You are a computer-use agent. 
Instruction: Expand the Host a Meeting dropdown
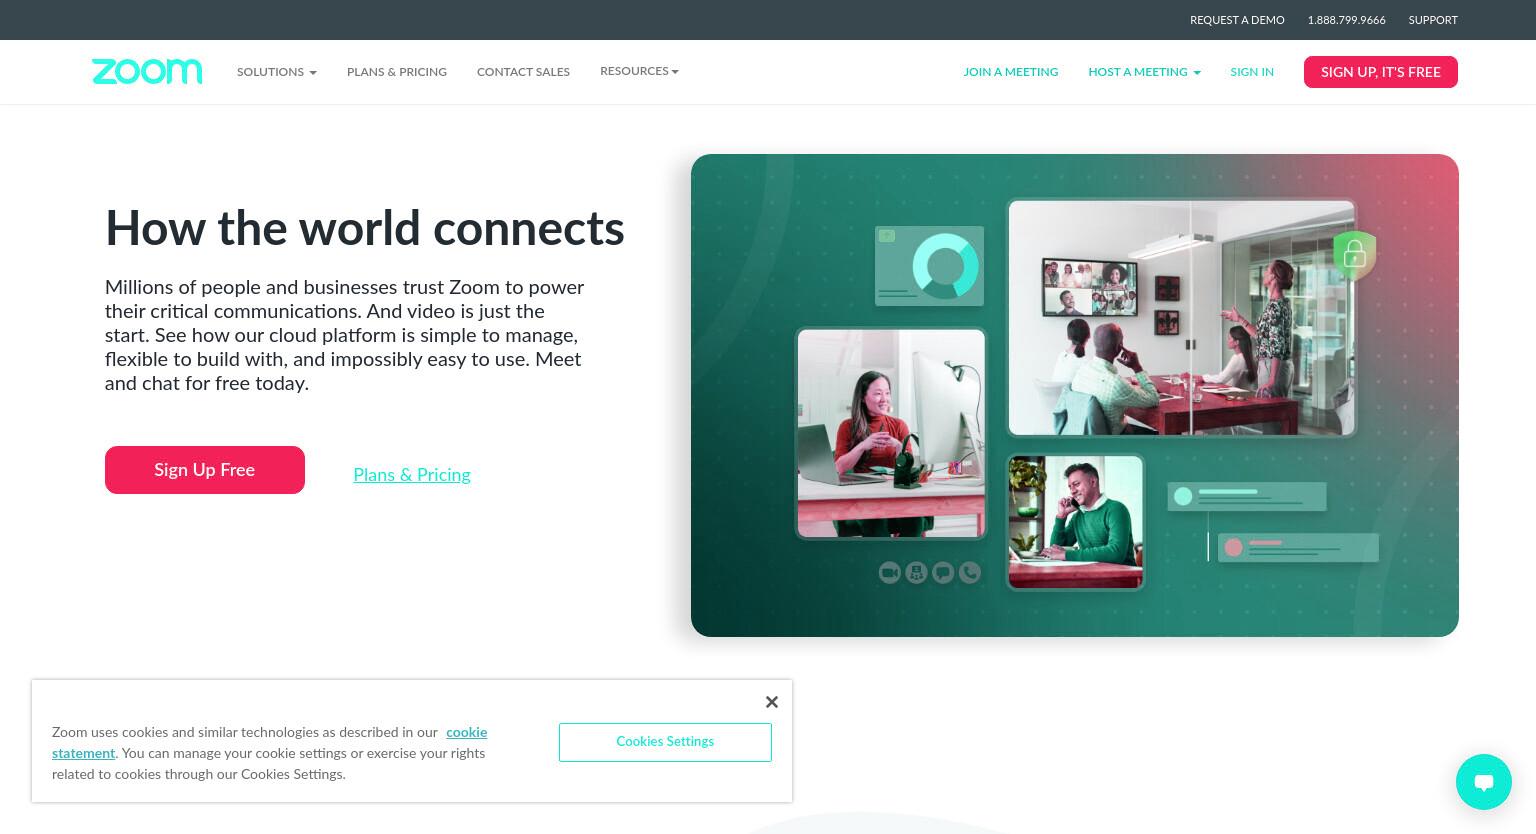tap(1144, 72)
